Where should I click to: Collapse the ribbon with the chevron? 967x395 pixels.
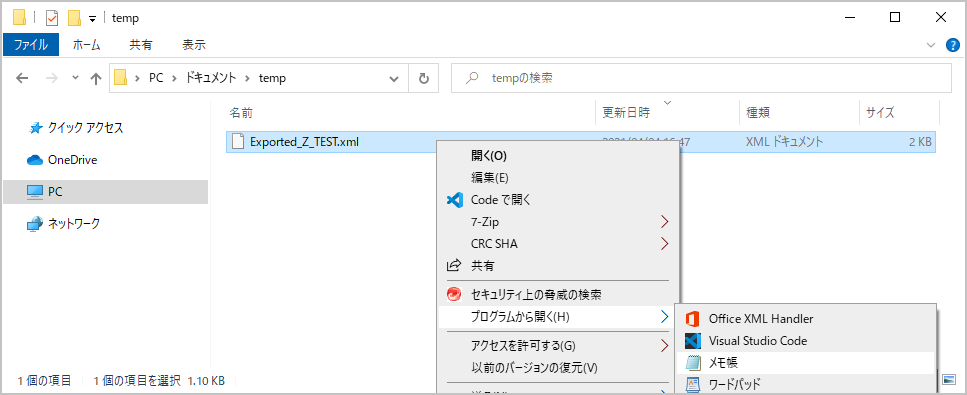pyautogui.click(x=931, y=45)
